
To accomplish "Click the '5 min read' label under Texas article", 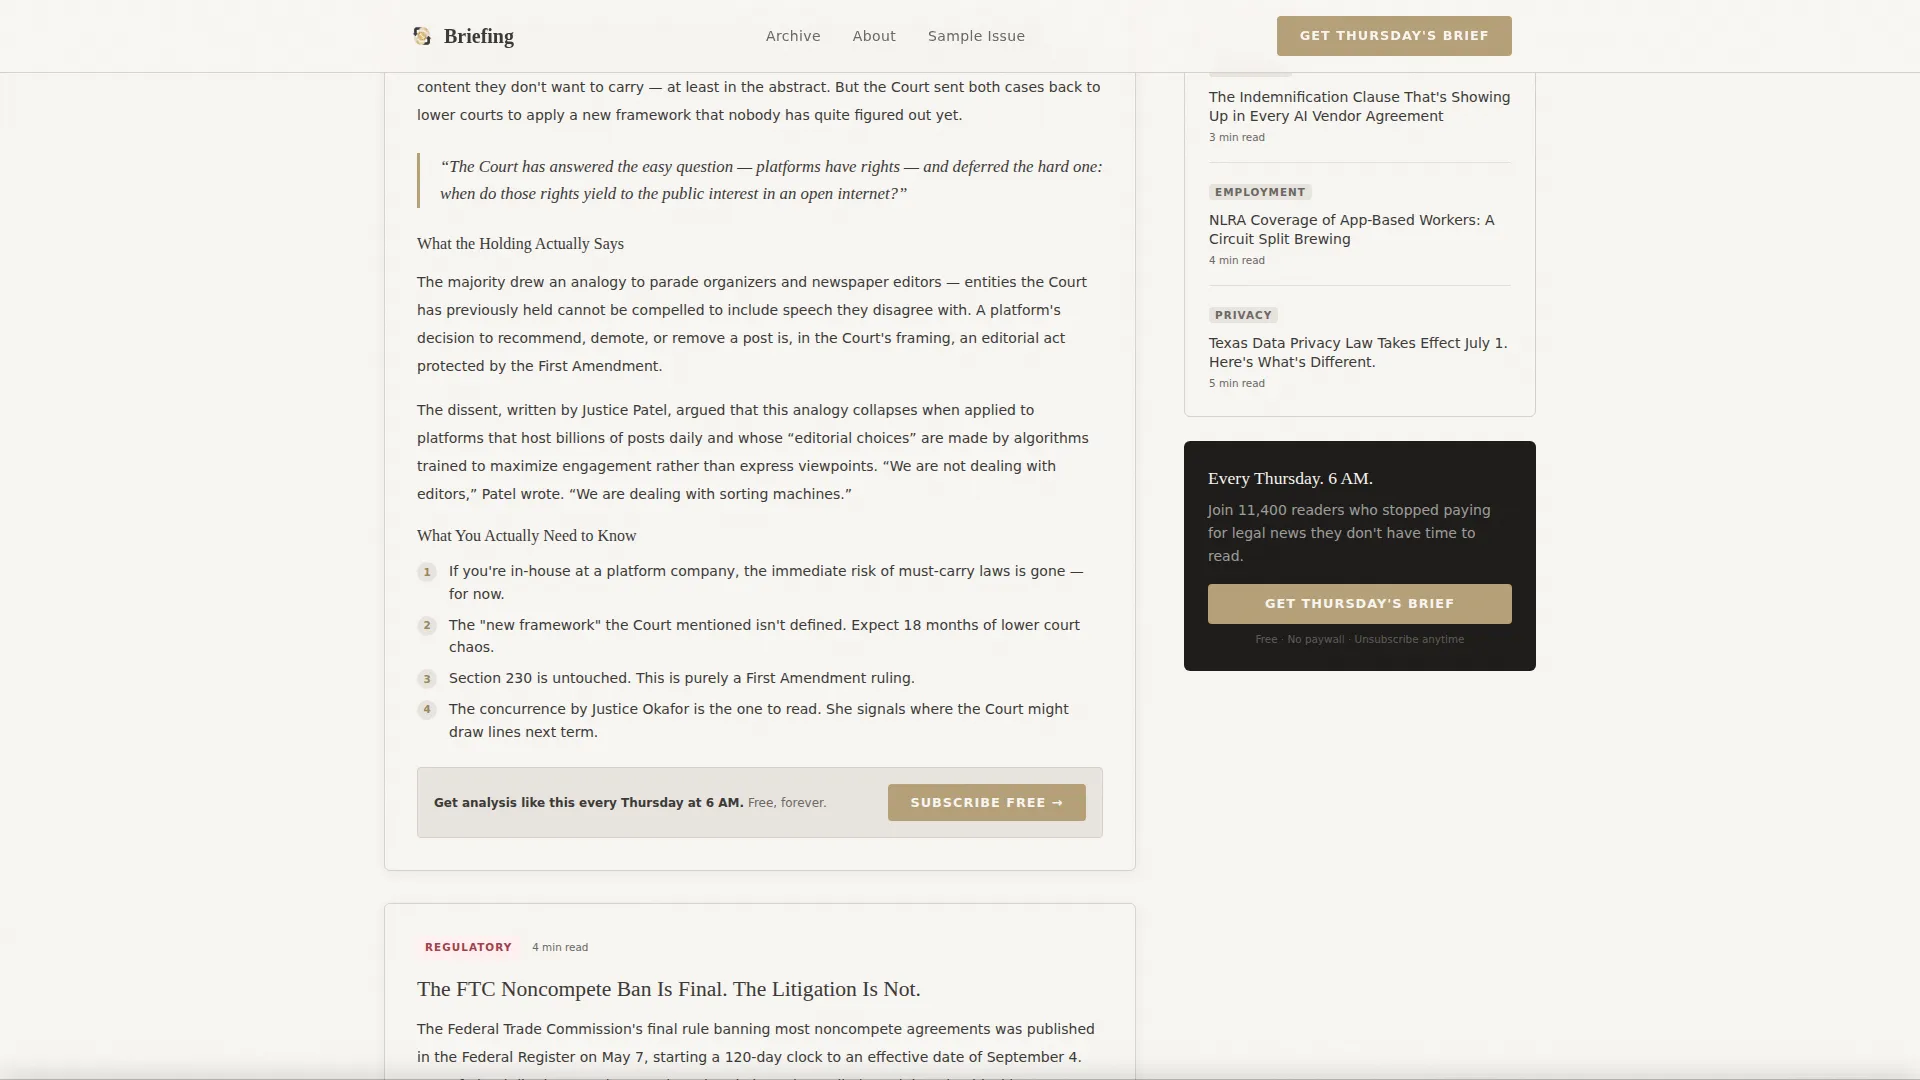I will (x=1237, y=383).
